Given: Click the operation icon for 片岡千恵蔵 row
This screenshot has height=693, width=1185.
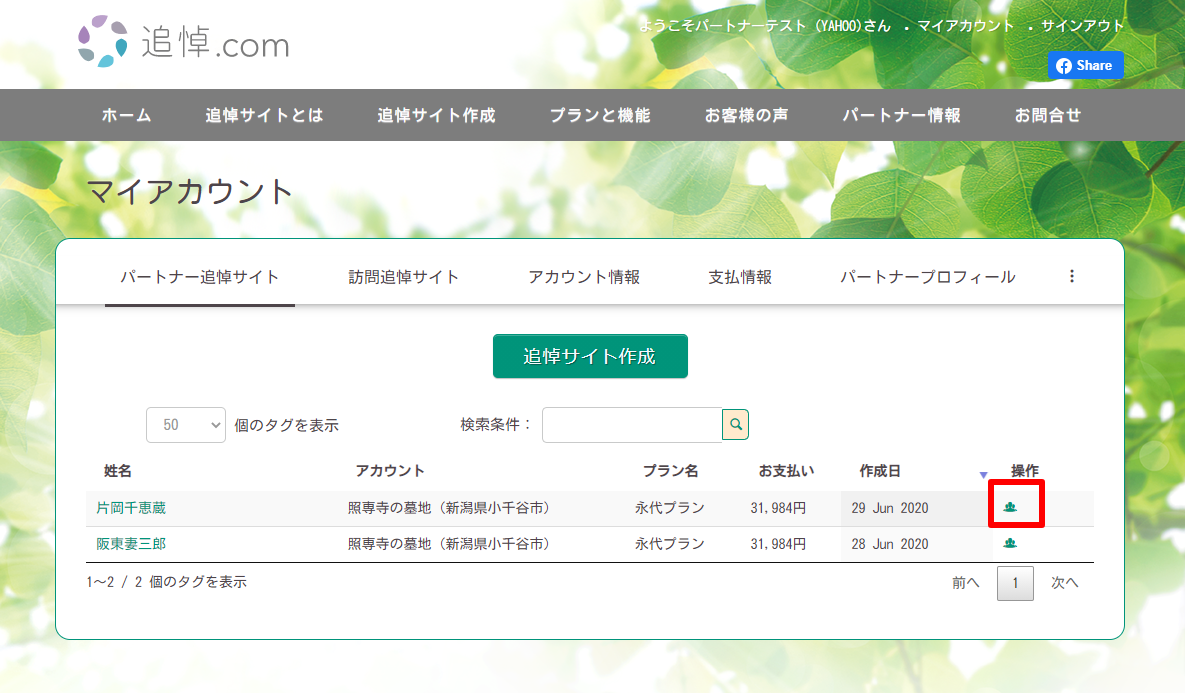Looking at the screenshot, I should tap(1010, 508).
